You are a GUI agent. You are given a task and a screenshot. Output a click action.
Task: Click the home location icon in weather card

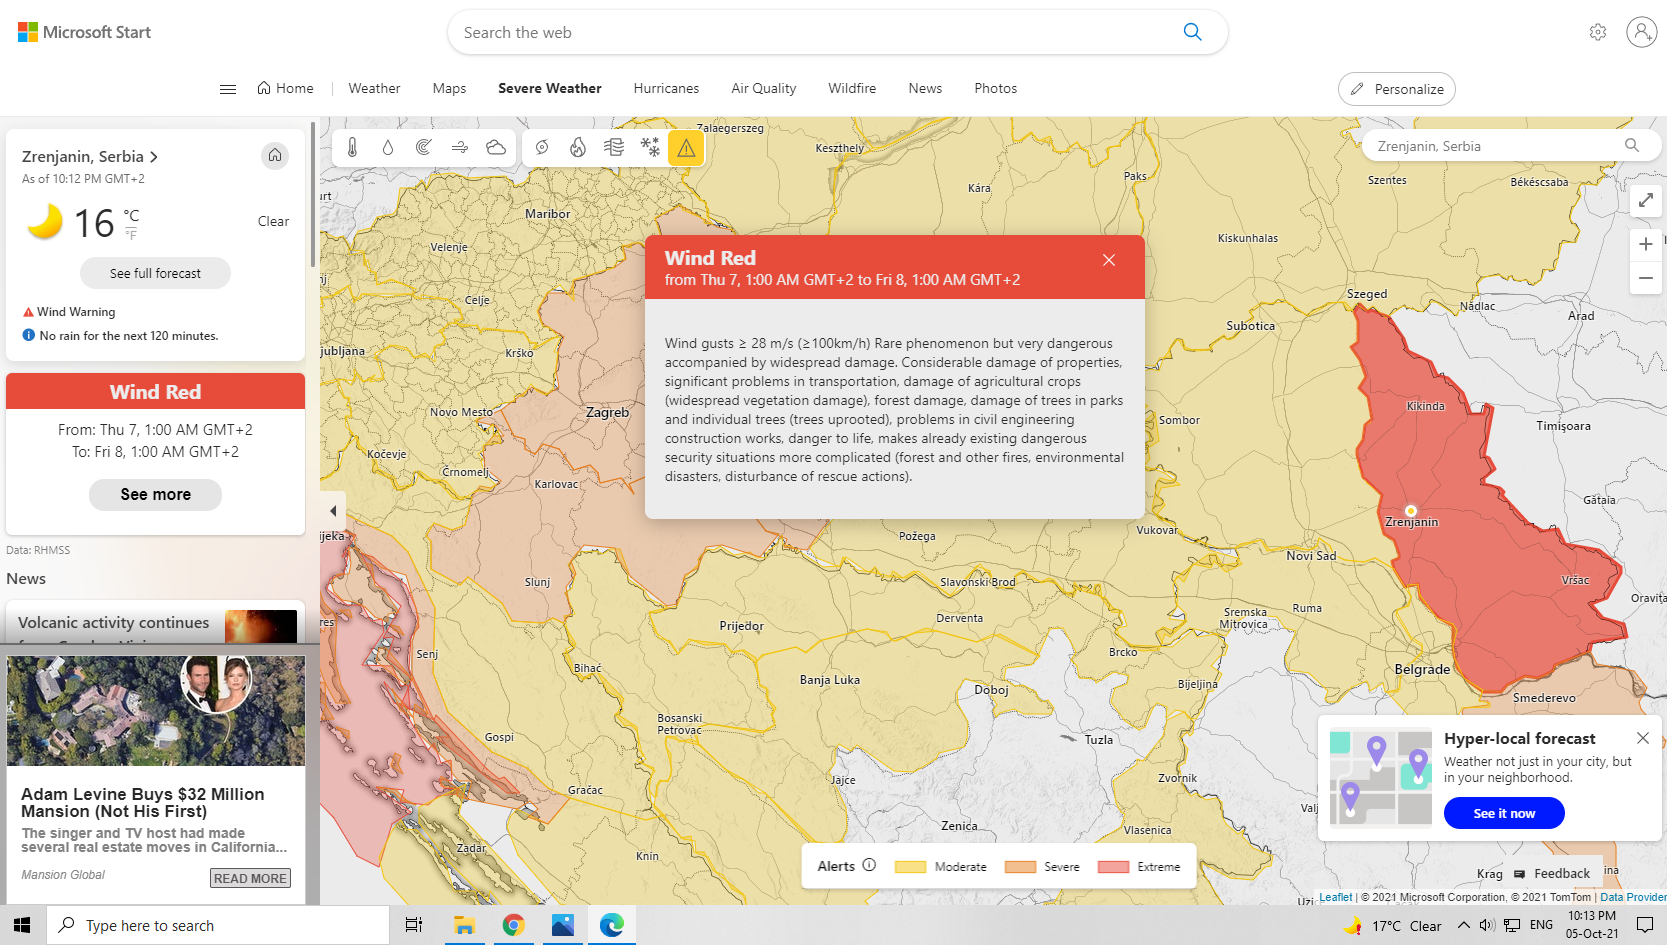click(275, 156)
